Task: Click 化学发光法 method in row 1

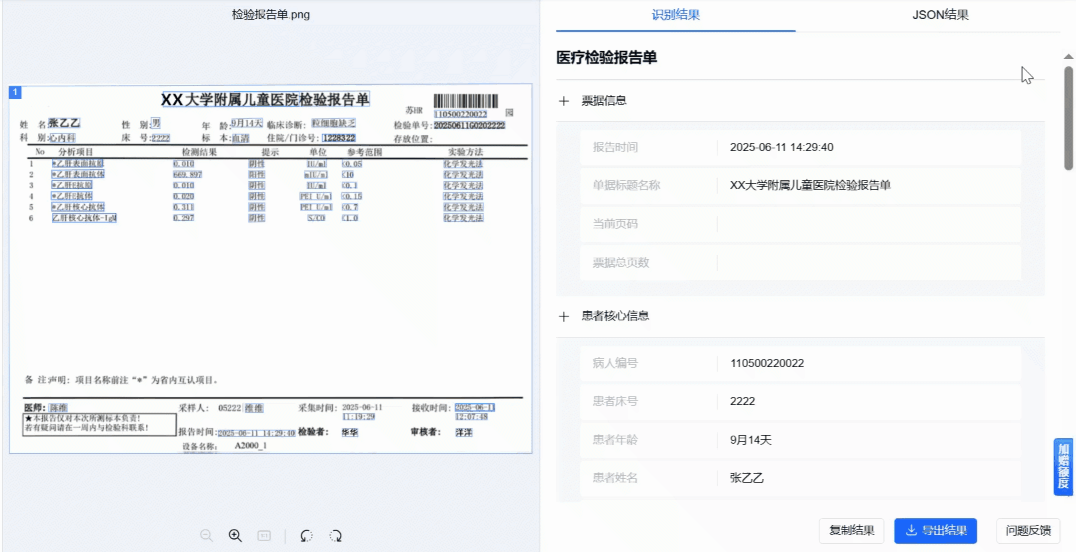Action: point(463,164)
